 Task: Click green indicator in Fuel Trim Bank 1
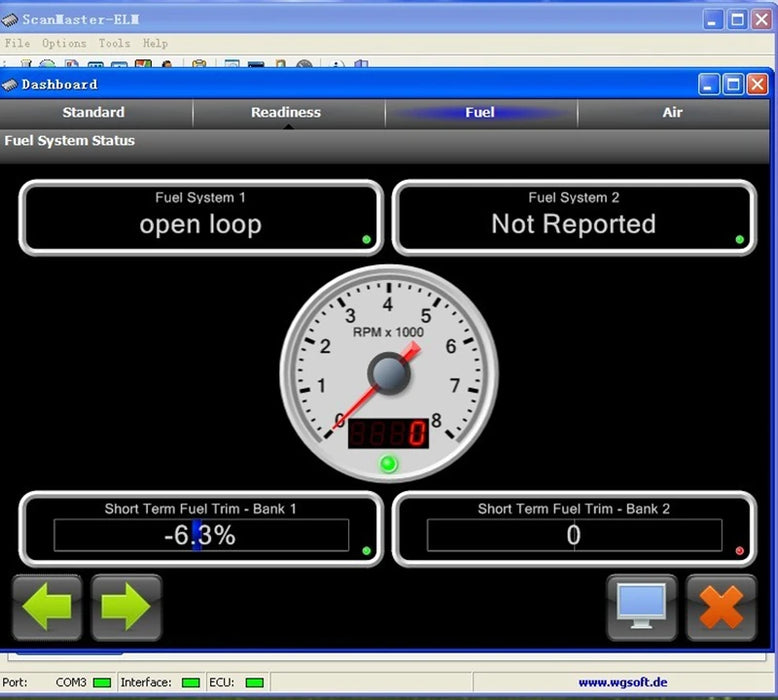(366, 551)
